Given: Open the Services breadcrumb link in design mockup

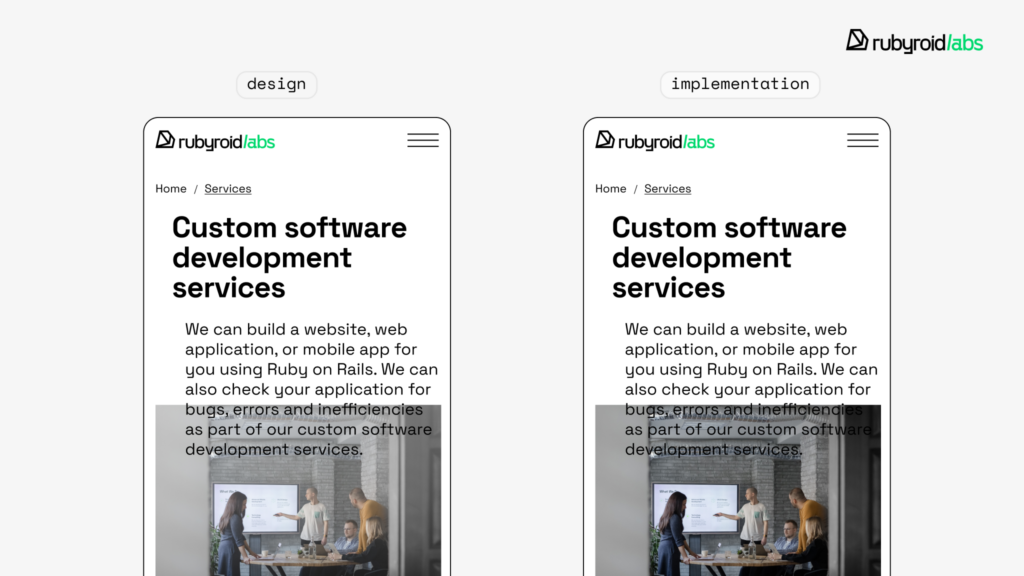Looking at the screenshot, I should click(228, 189).
